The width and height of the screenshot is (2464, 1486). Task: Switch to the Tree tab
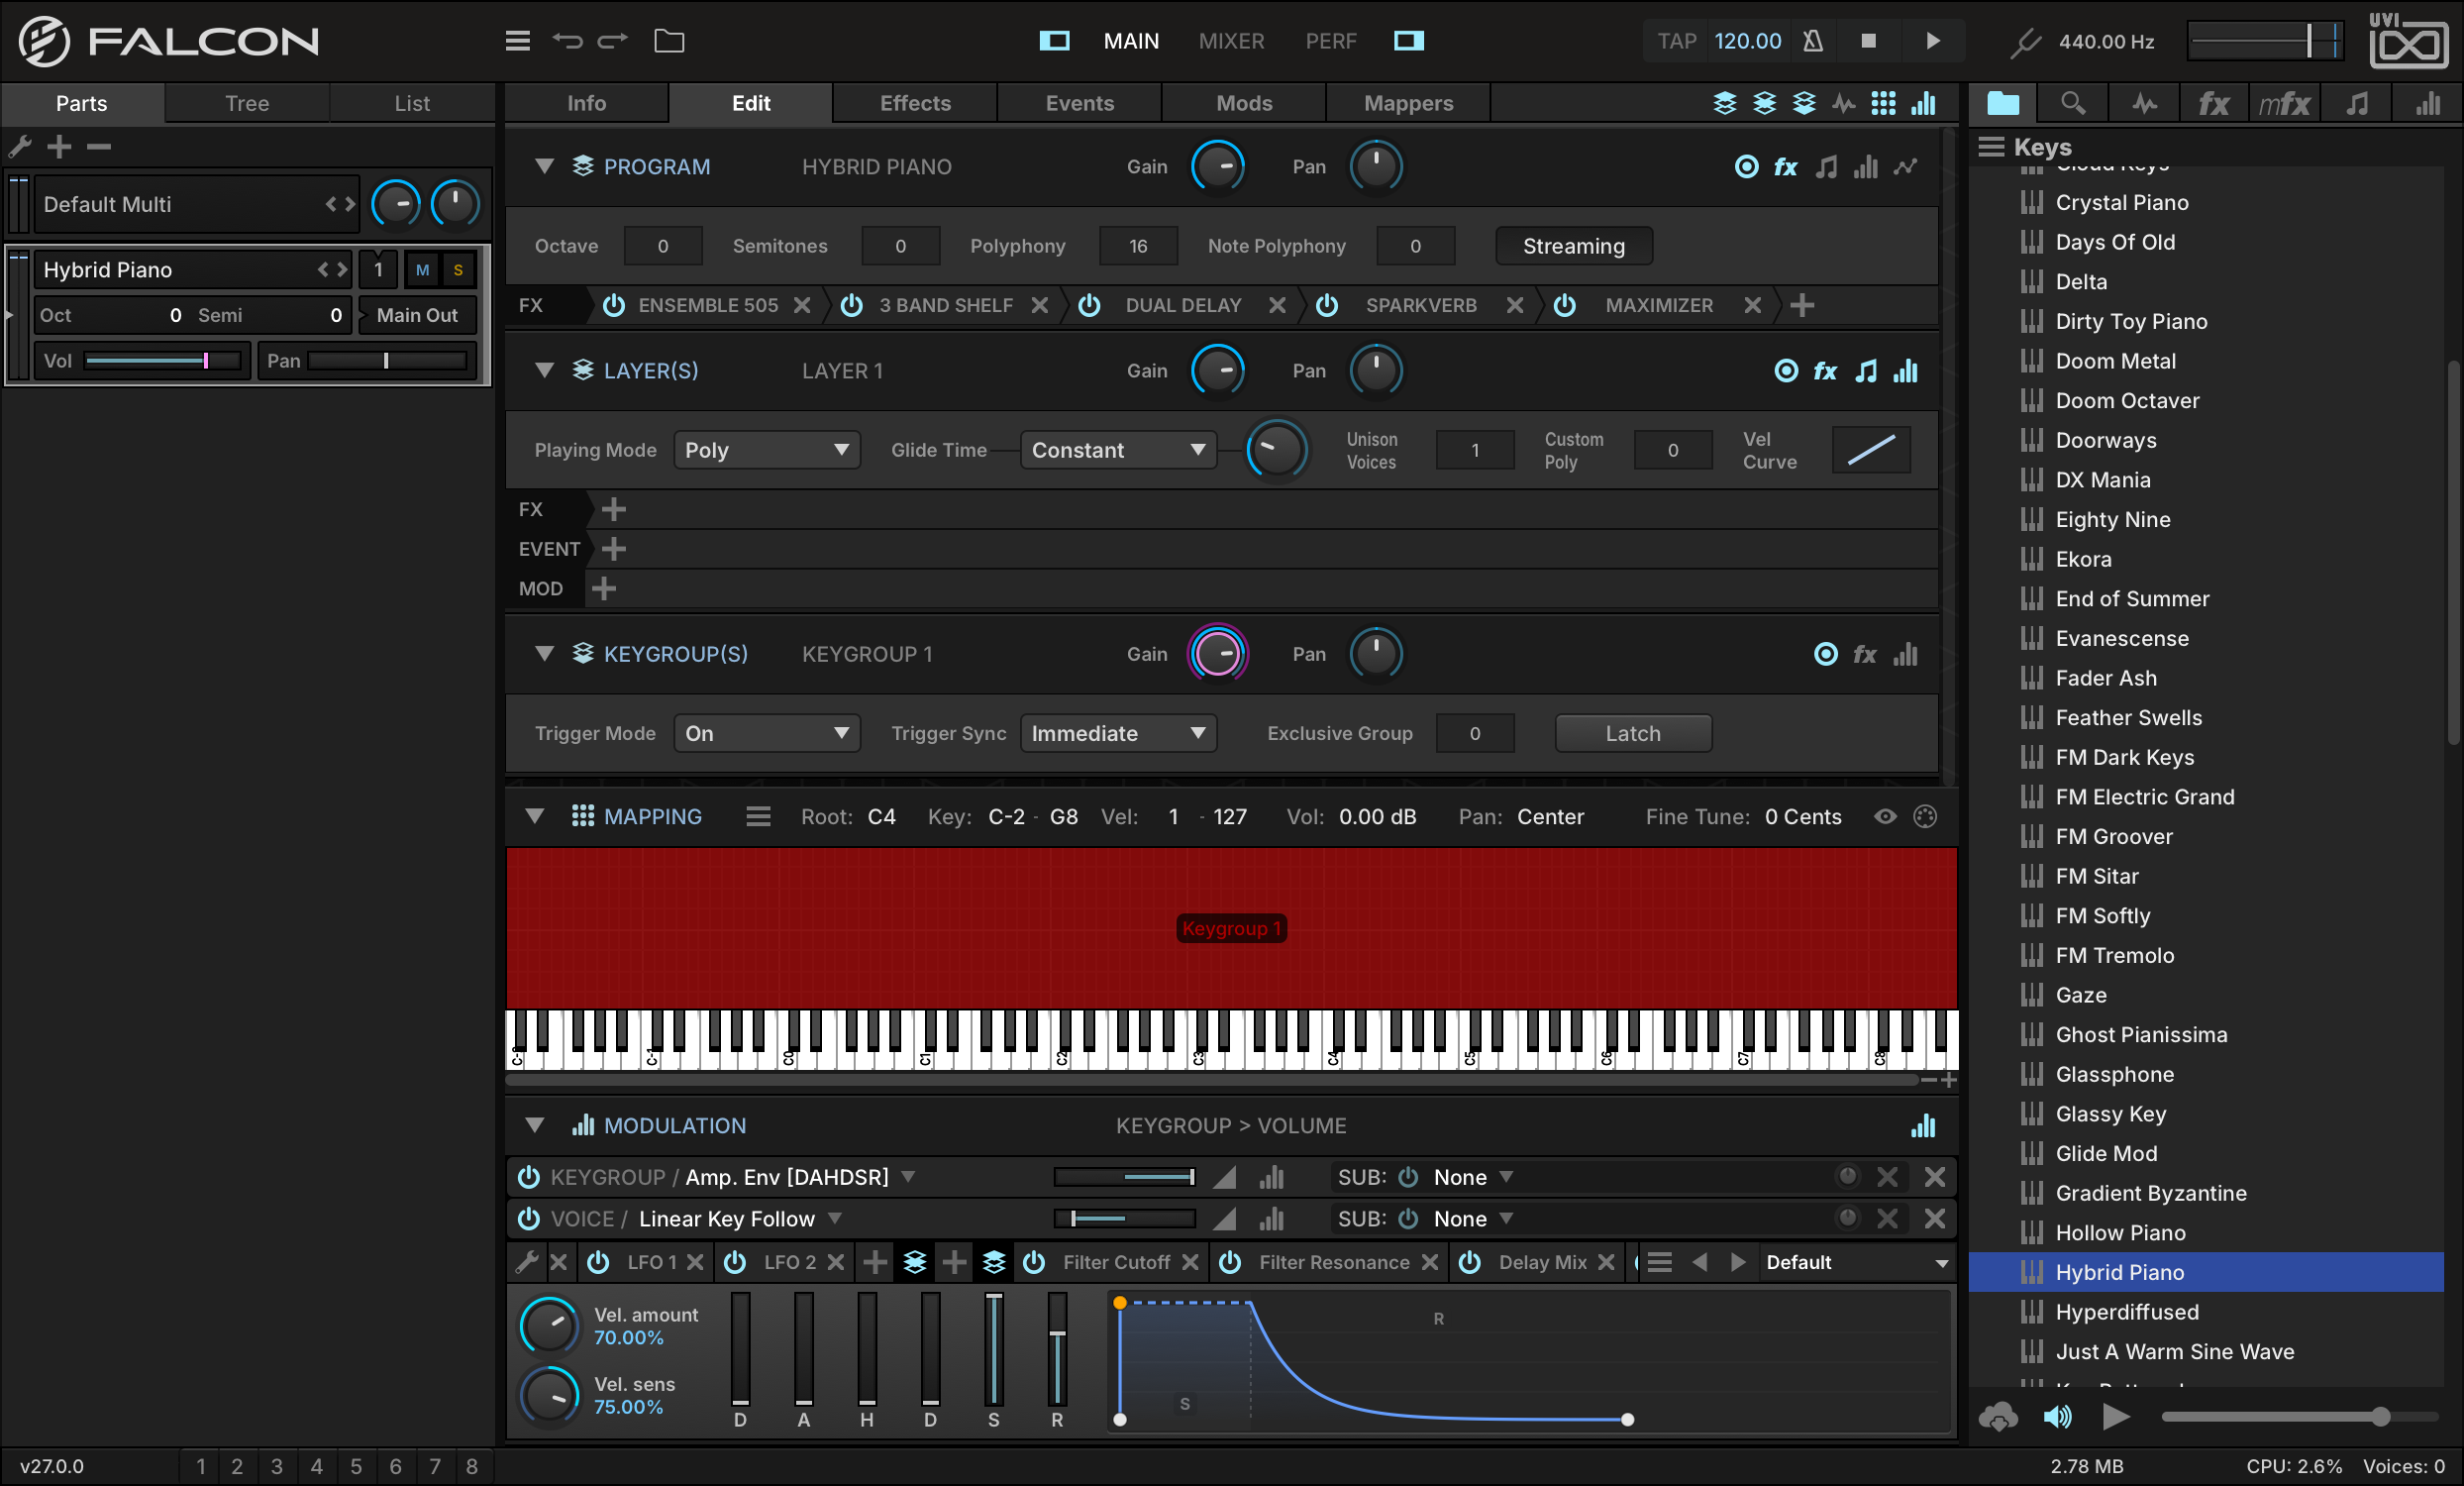(247, 103)
